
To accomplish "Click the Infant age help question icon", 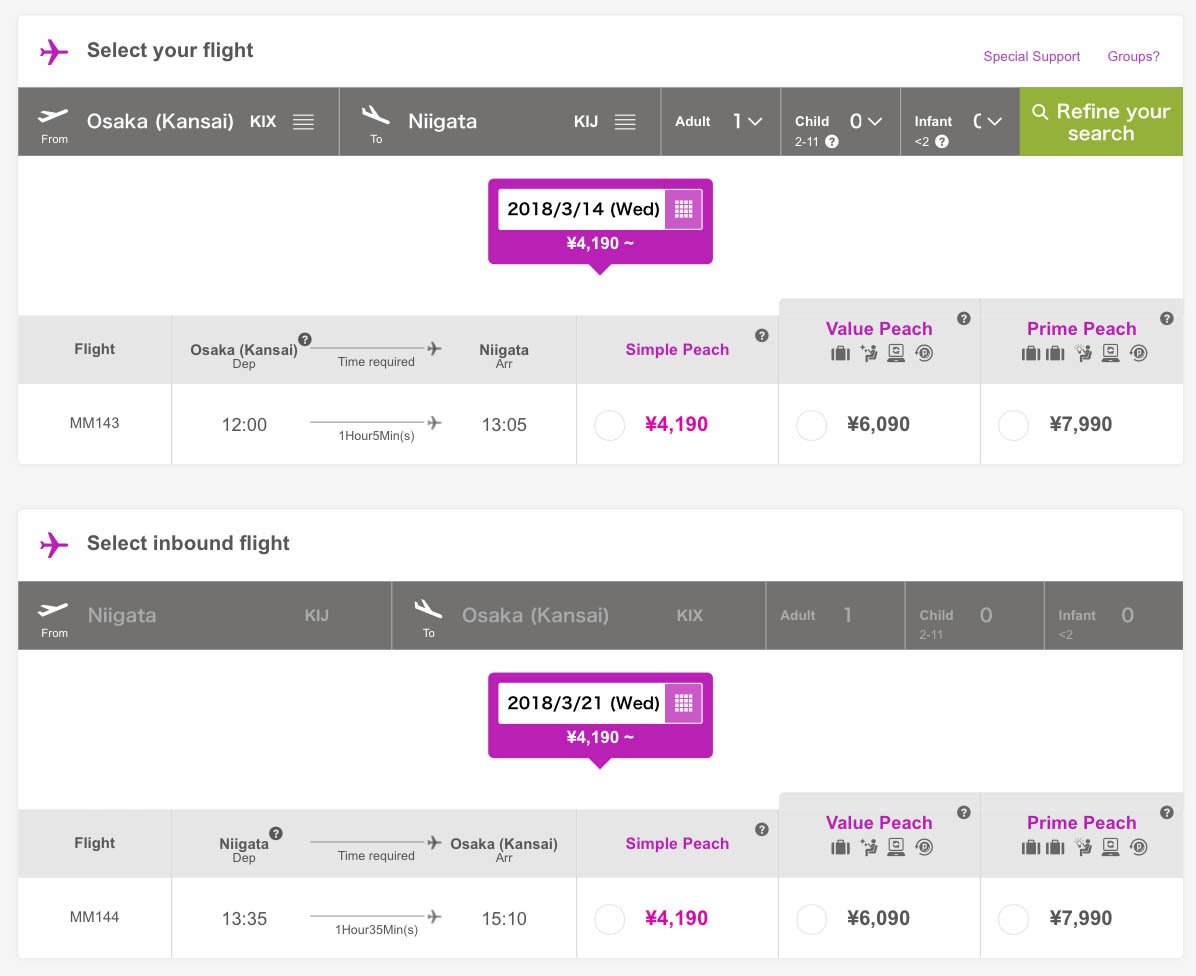I will (x=942, y=141).
